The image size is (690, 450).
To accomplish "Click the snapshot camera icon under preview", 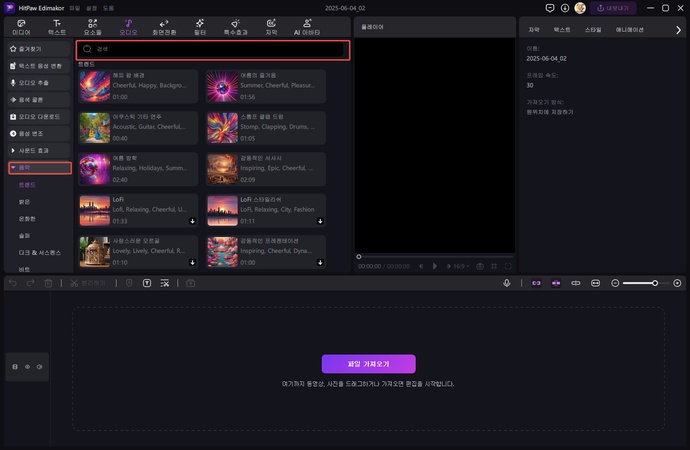I will click(x=480, y=266).
